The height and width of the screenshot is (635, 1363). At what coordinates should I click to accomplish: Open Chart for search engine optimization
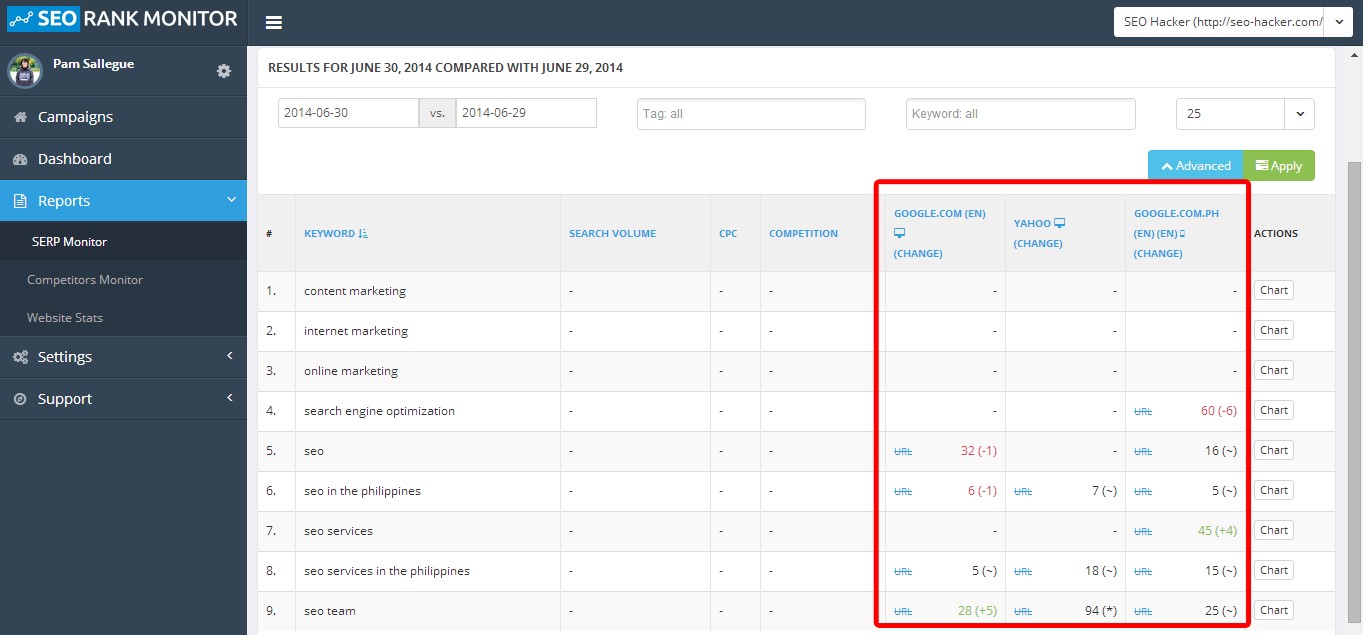coord(1273,410)
